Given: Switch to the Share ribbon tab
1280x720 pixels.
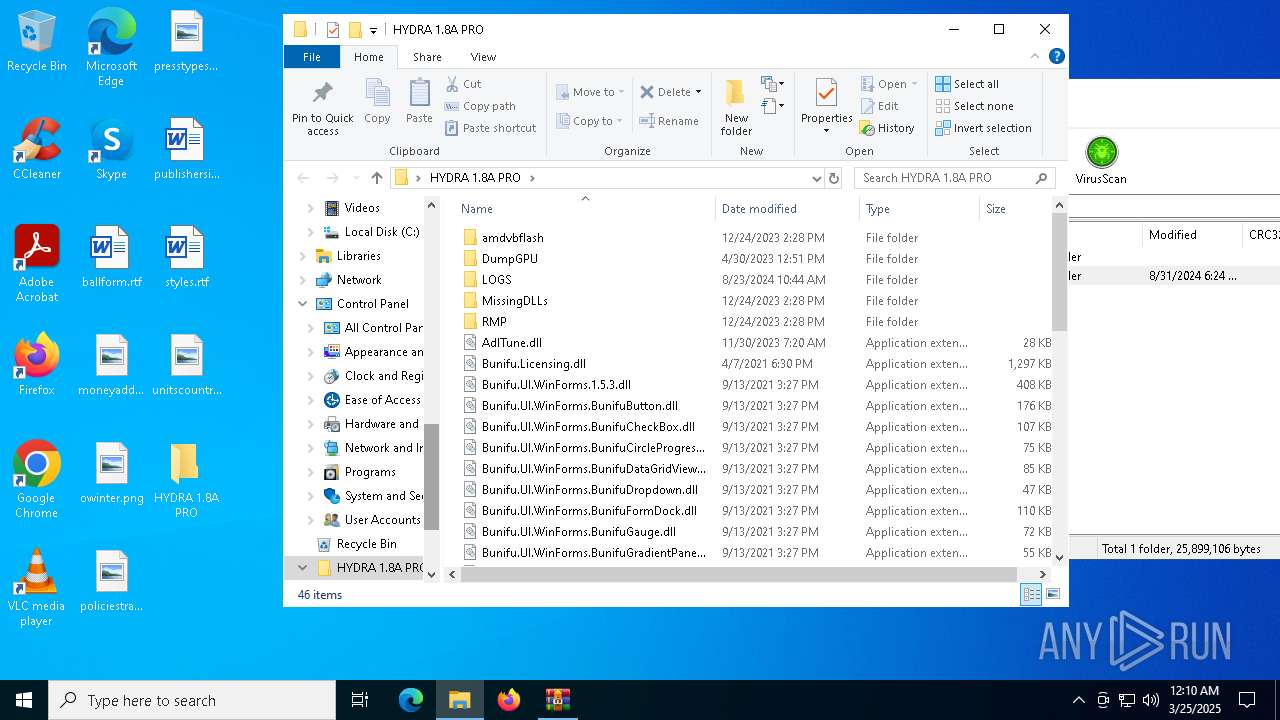Looking at the screenshot, I should coord(427,57).
